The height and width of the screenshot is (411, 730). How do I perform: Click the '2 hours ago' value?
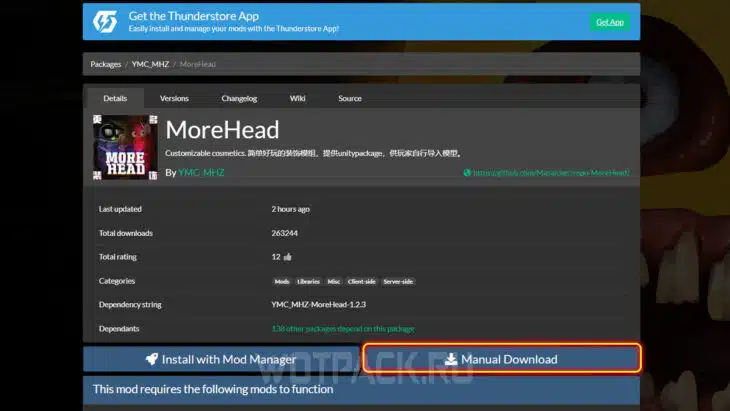(x=291, y=209)
